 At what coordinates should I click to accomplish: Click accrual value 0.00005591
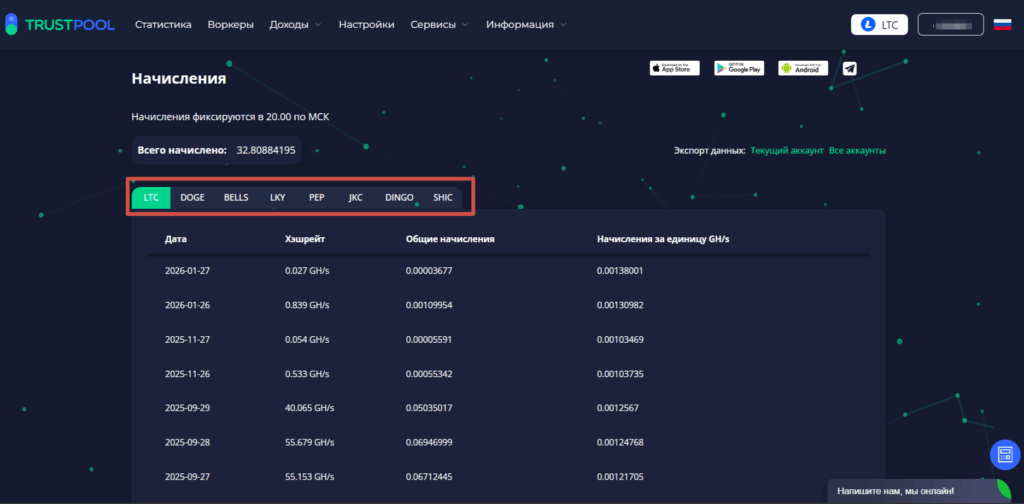(x=429, y=339)
